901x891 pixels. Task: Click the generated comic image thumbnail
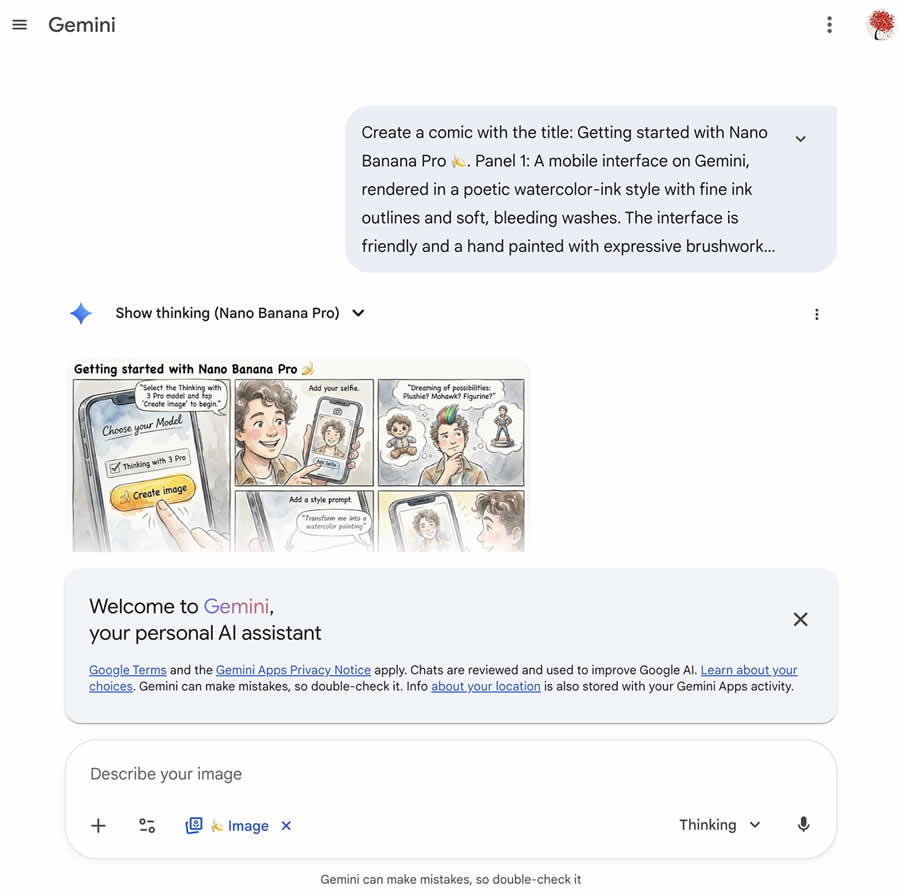pos(298,455)
